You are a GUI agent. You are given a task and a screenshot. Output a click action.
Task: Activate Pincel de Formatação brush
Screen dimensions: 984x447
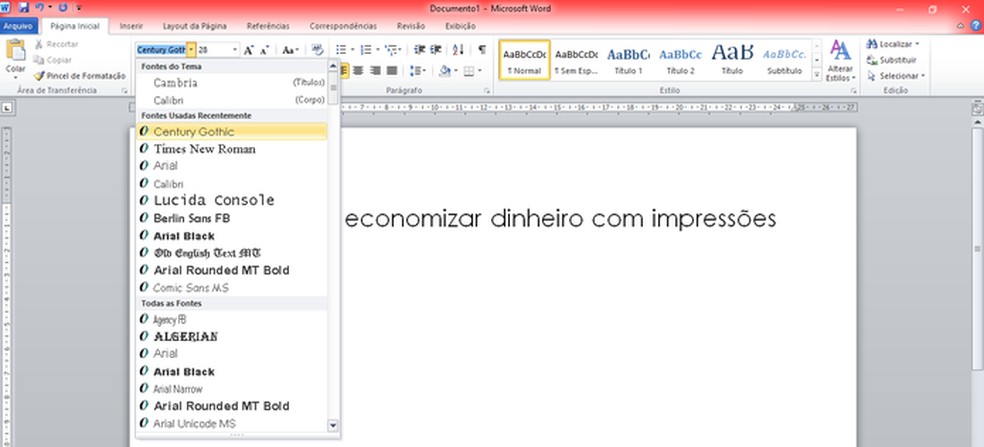point(80,75)
